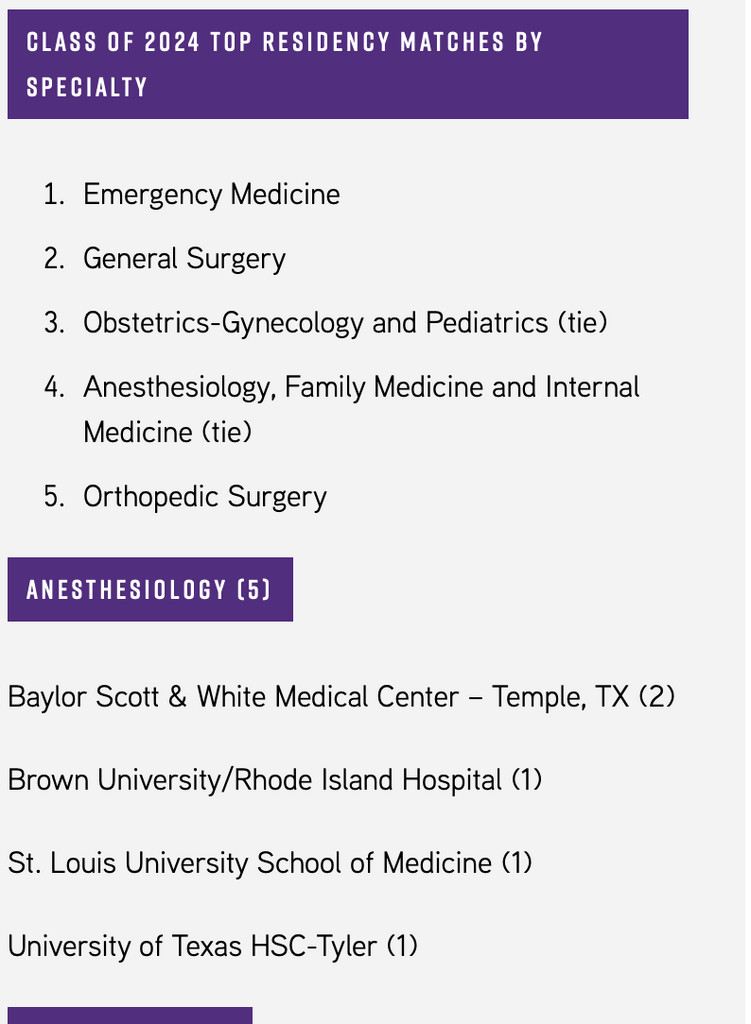Click Anesthesiology, Family Medicine and Internal Medicine entry

361,409
